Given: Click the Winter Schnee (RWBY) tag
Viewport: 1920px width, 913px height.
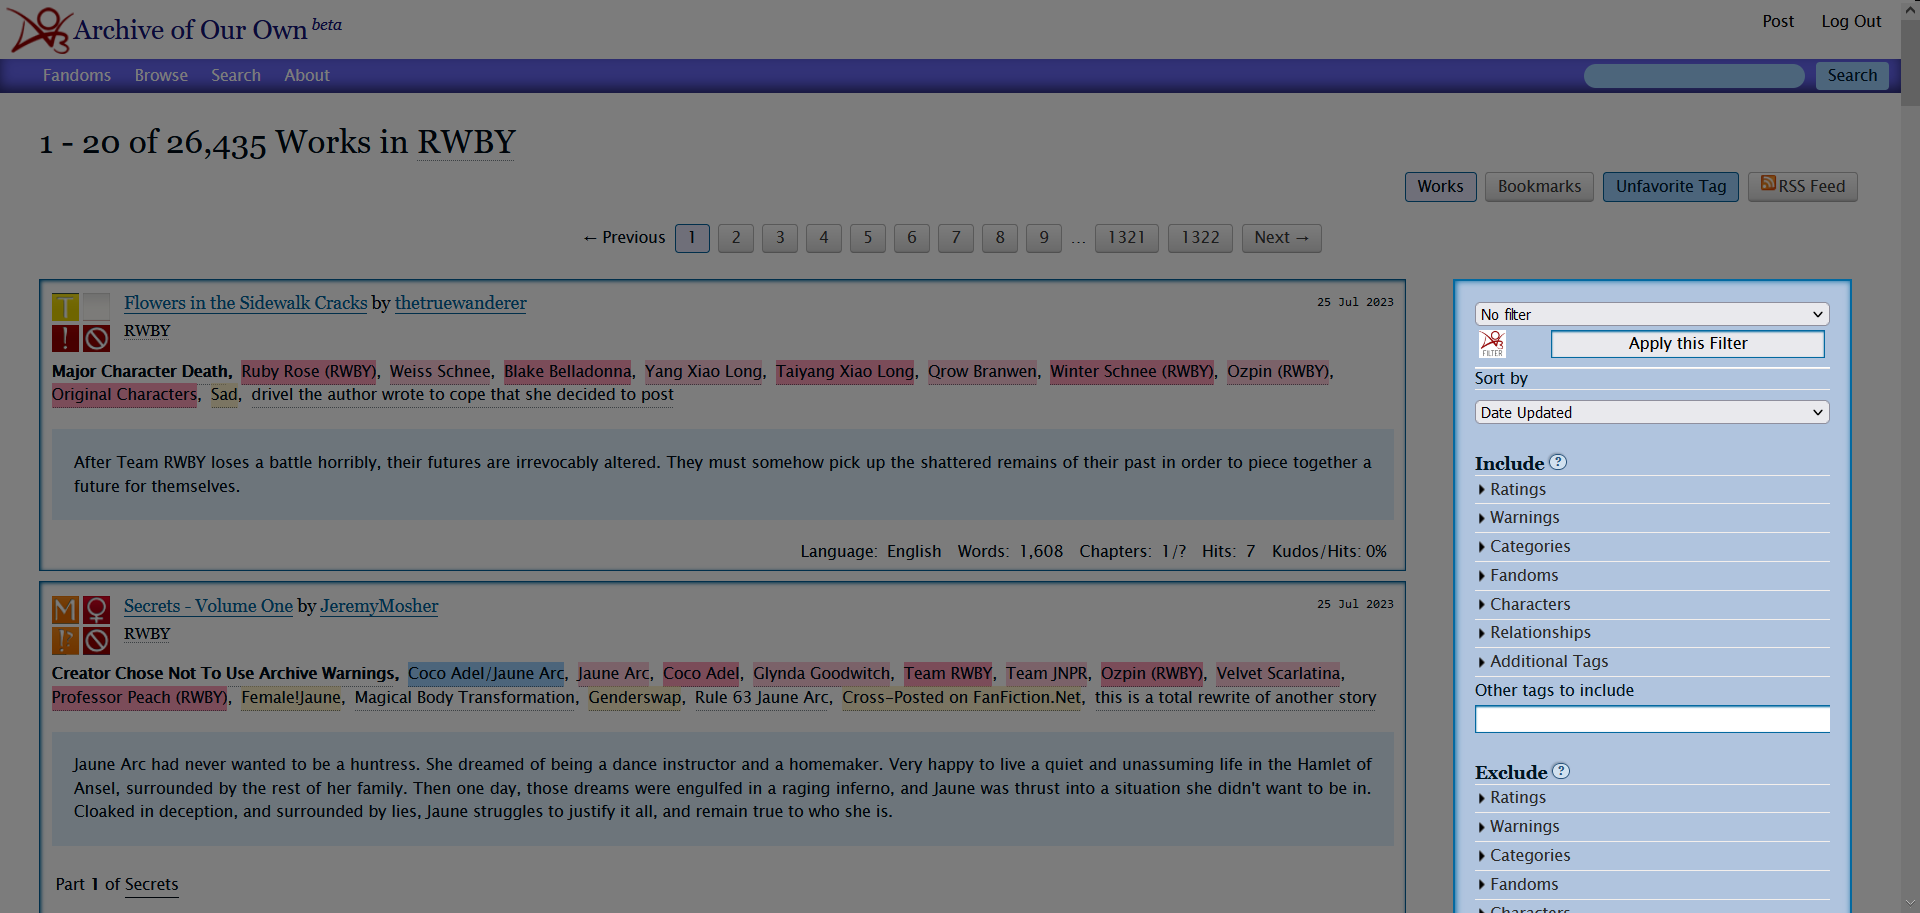Looking at the screenshot, I should pyautogui.click(x=1132, y=371).
